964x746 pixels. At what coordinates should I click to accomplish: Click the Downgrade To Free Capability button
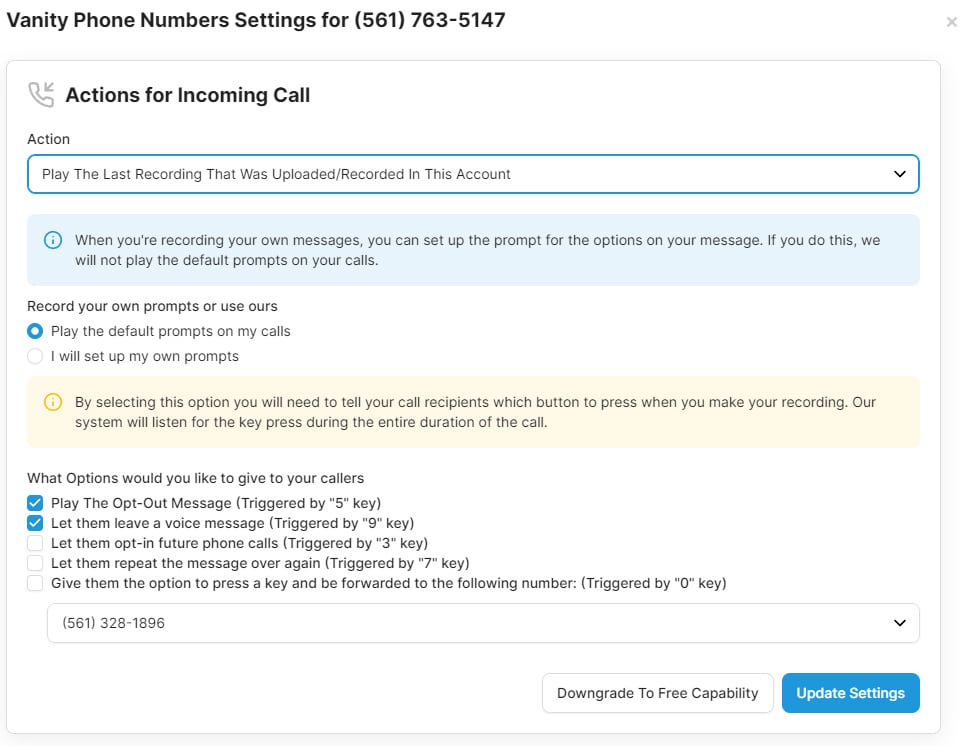click(x=657, y=693)
